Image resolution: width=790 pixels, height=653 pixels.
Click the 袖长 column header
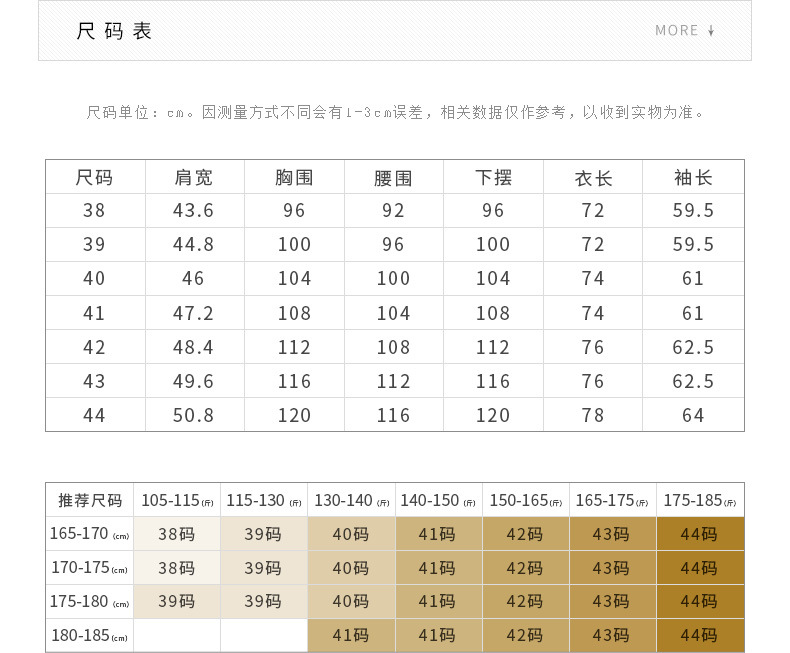[x=693, y=178]
